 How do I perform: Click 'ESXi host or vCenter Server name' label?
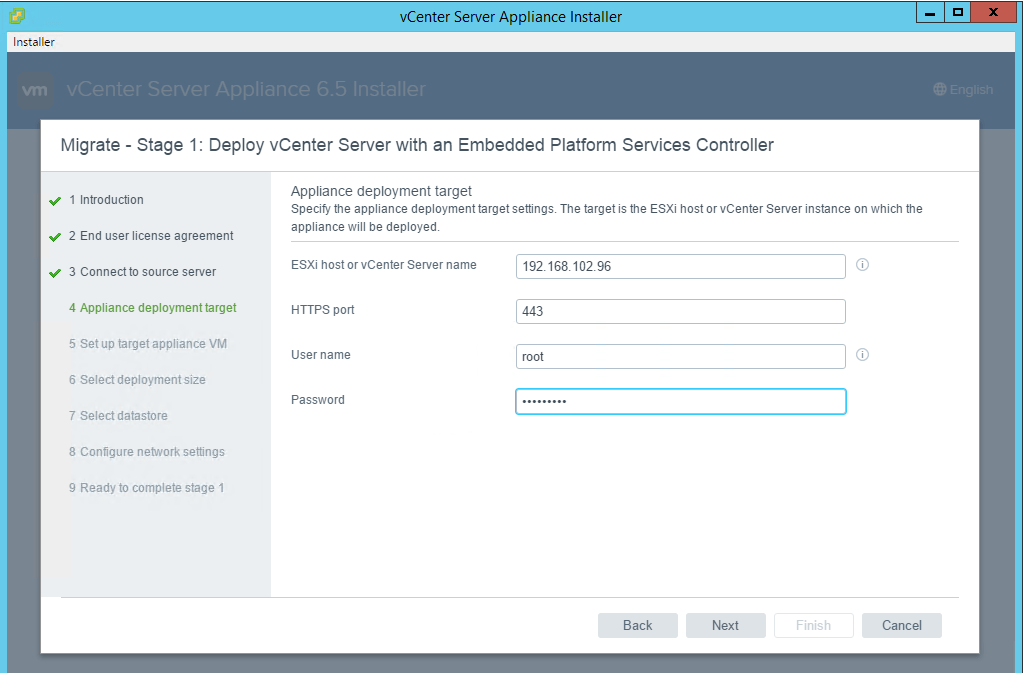pos(384,265)
